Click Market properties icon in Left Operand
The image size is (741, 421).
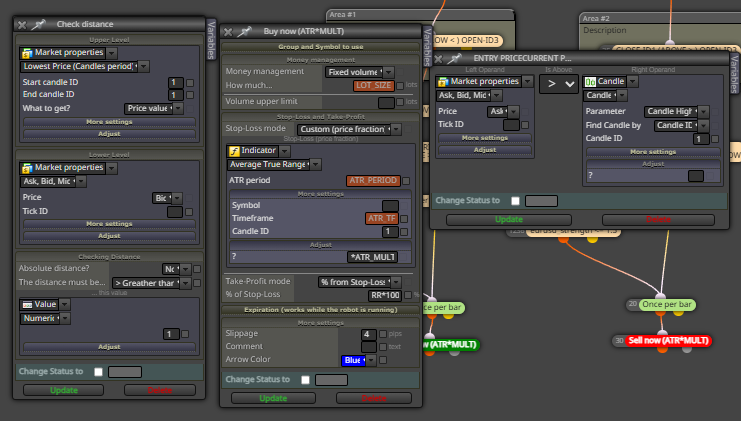[x=443, y=82]
